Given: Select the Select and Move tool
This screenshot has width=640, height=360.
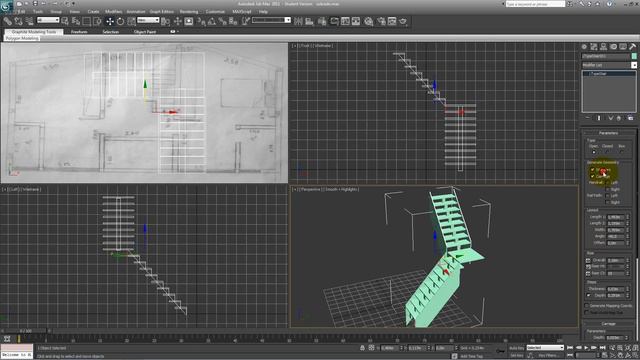Looking at the screenshot, I should click(x=110, y=21).
